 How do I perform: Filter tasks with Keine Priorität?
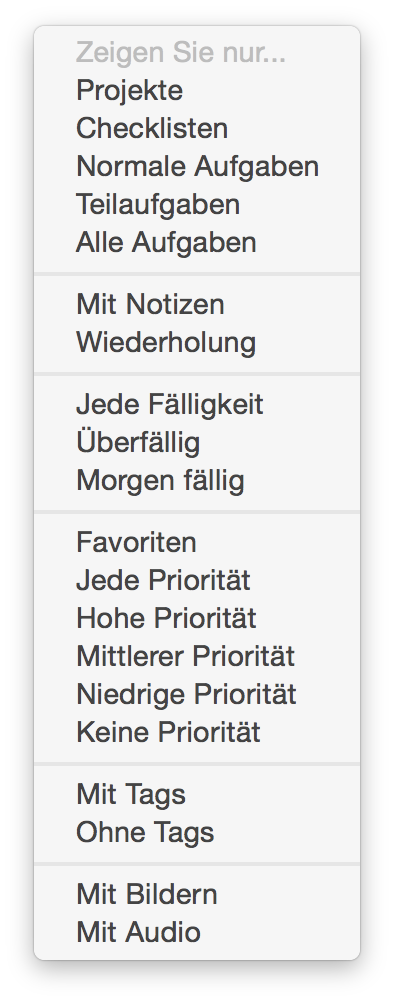click(197, 732)
